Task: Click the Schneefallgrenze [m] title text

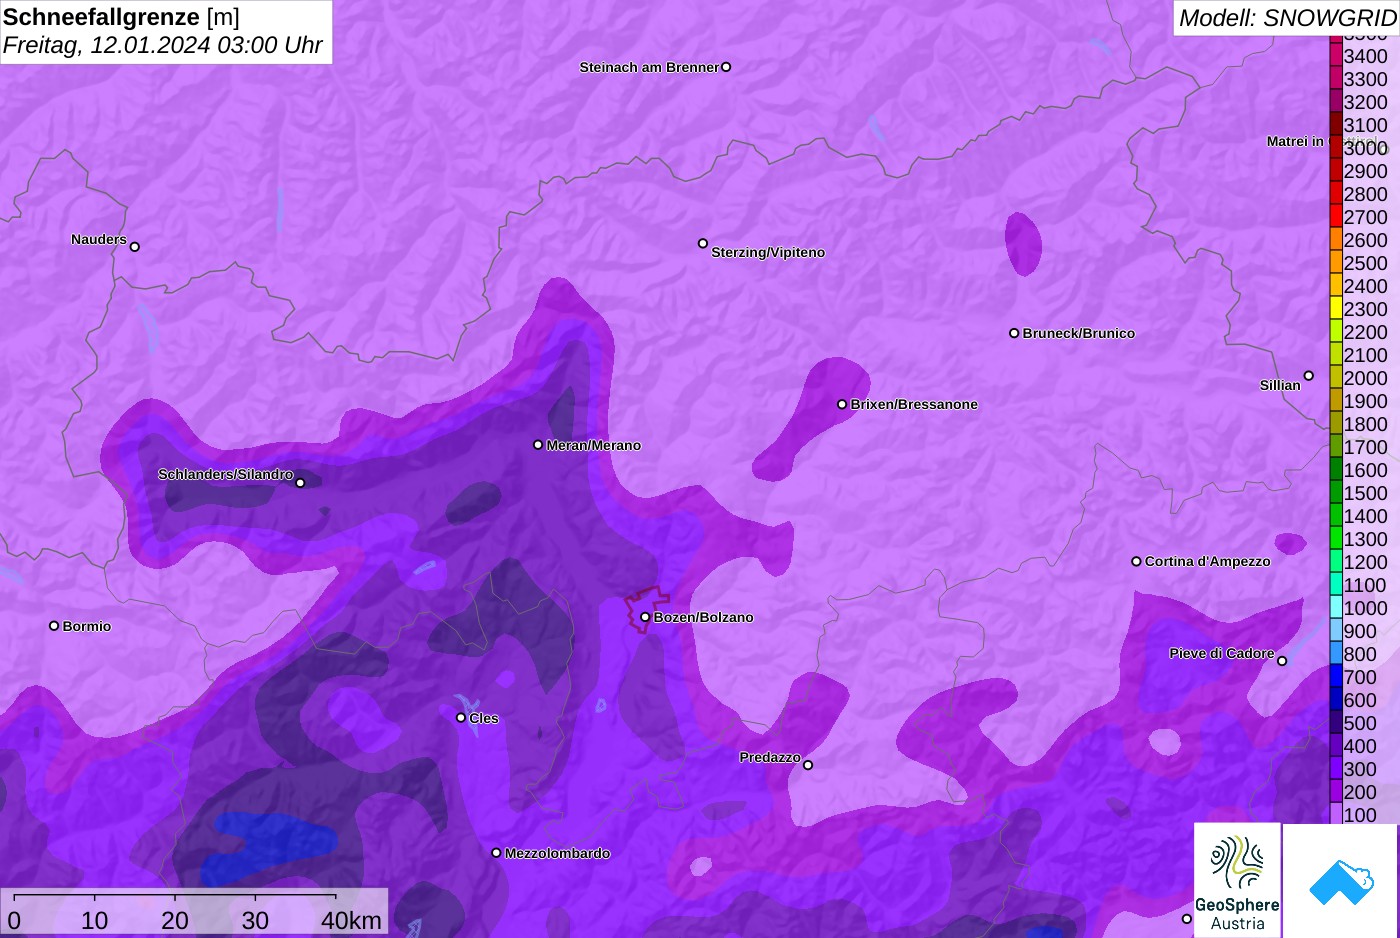Action: point(122,17)
